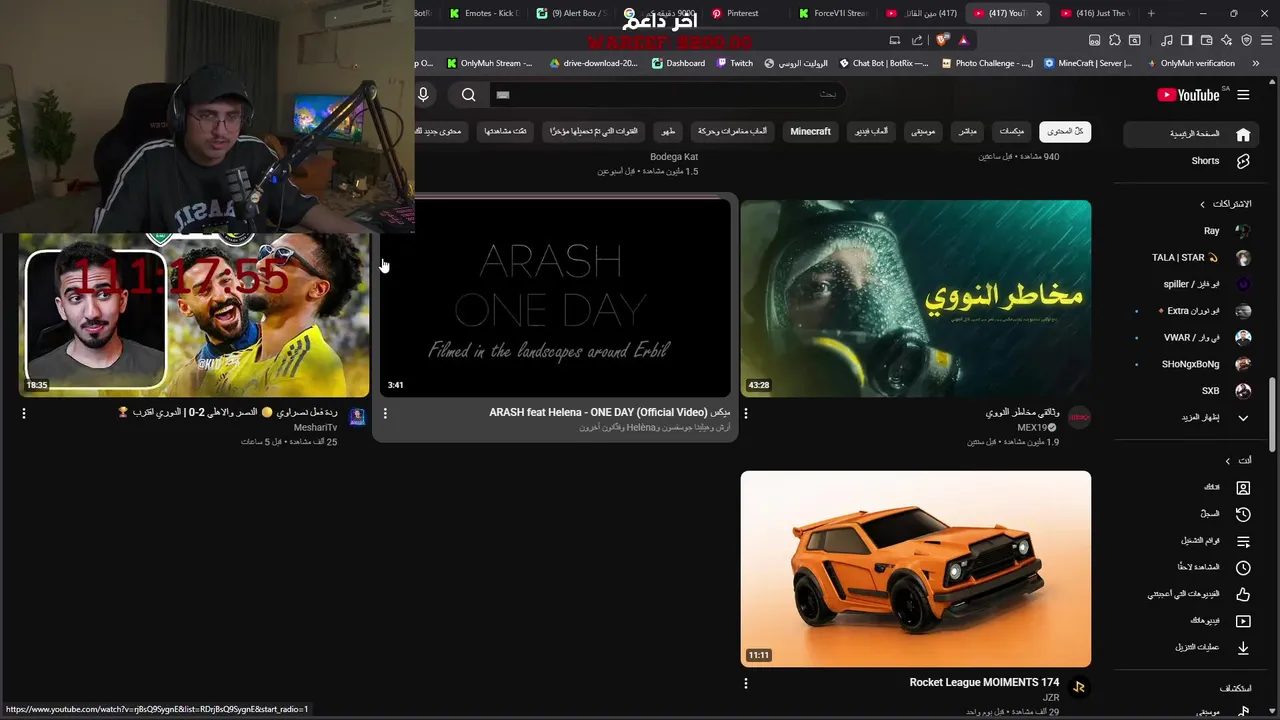Click the YouTube search input field
The height and width of the screenshot is (720, 1280).
coord(666,95)
